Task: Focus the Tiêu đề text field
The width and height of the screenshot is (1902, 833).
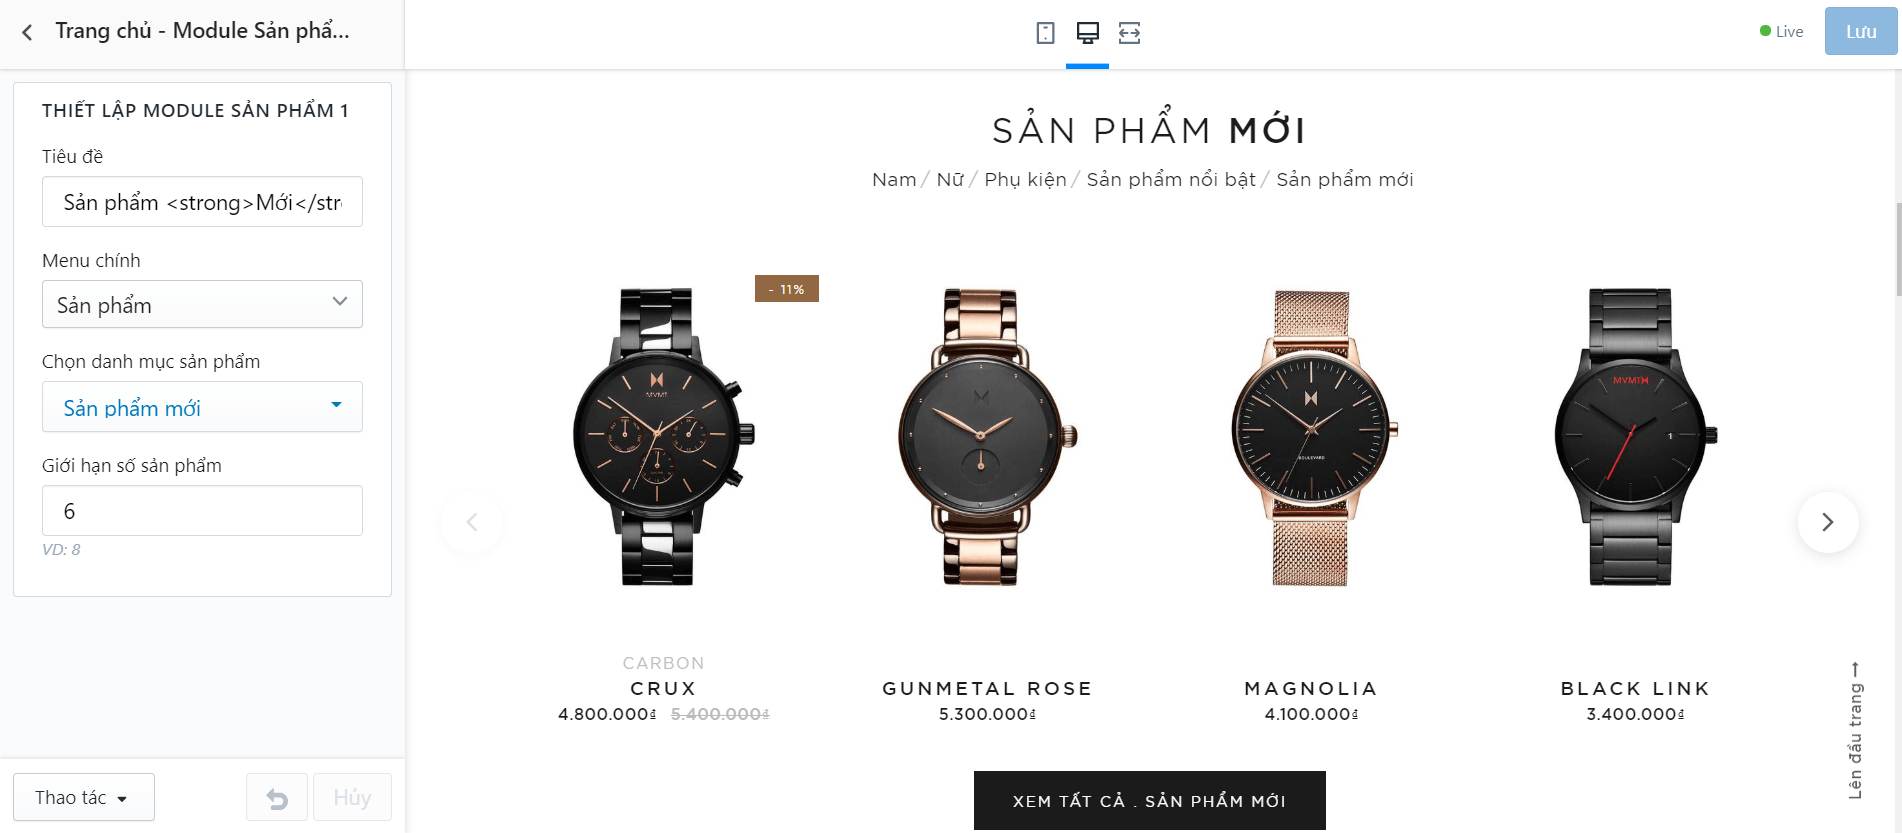Action: (x=202, y=202)
